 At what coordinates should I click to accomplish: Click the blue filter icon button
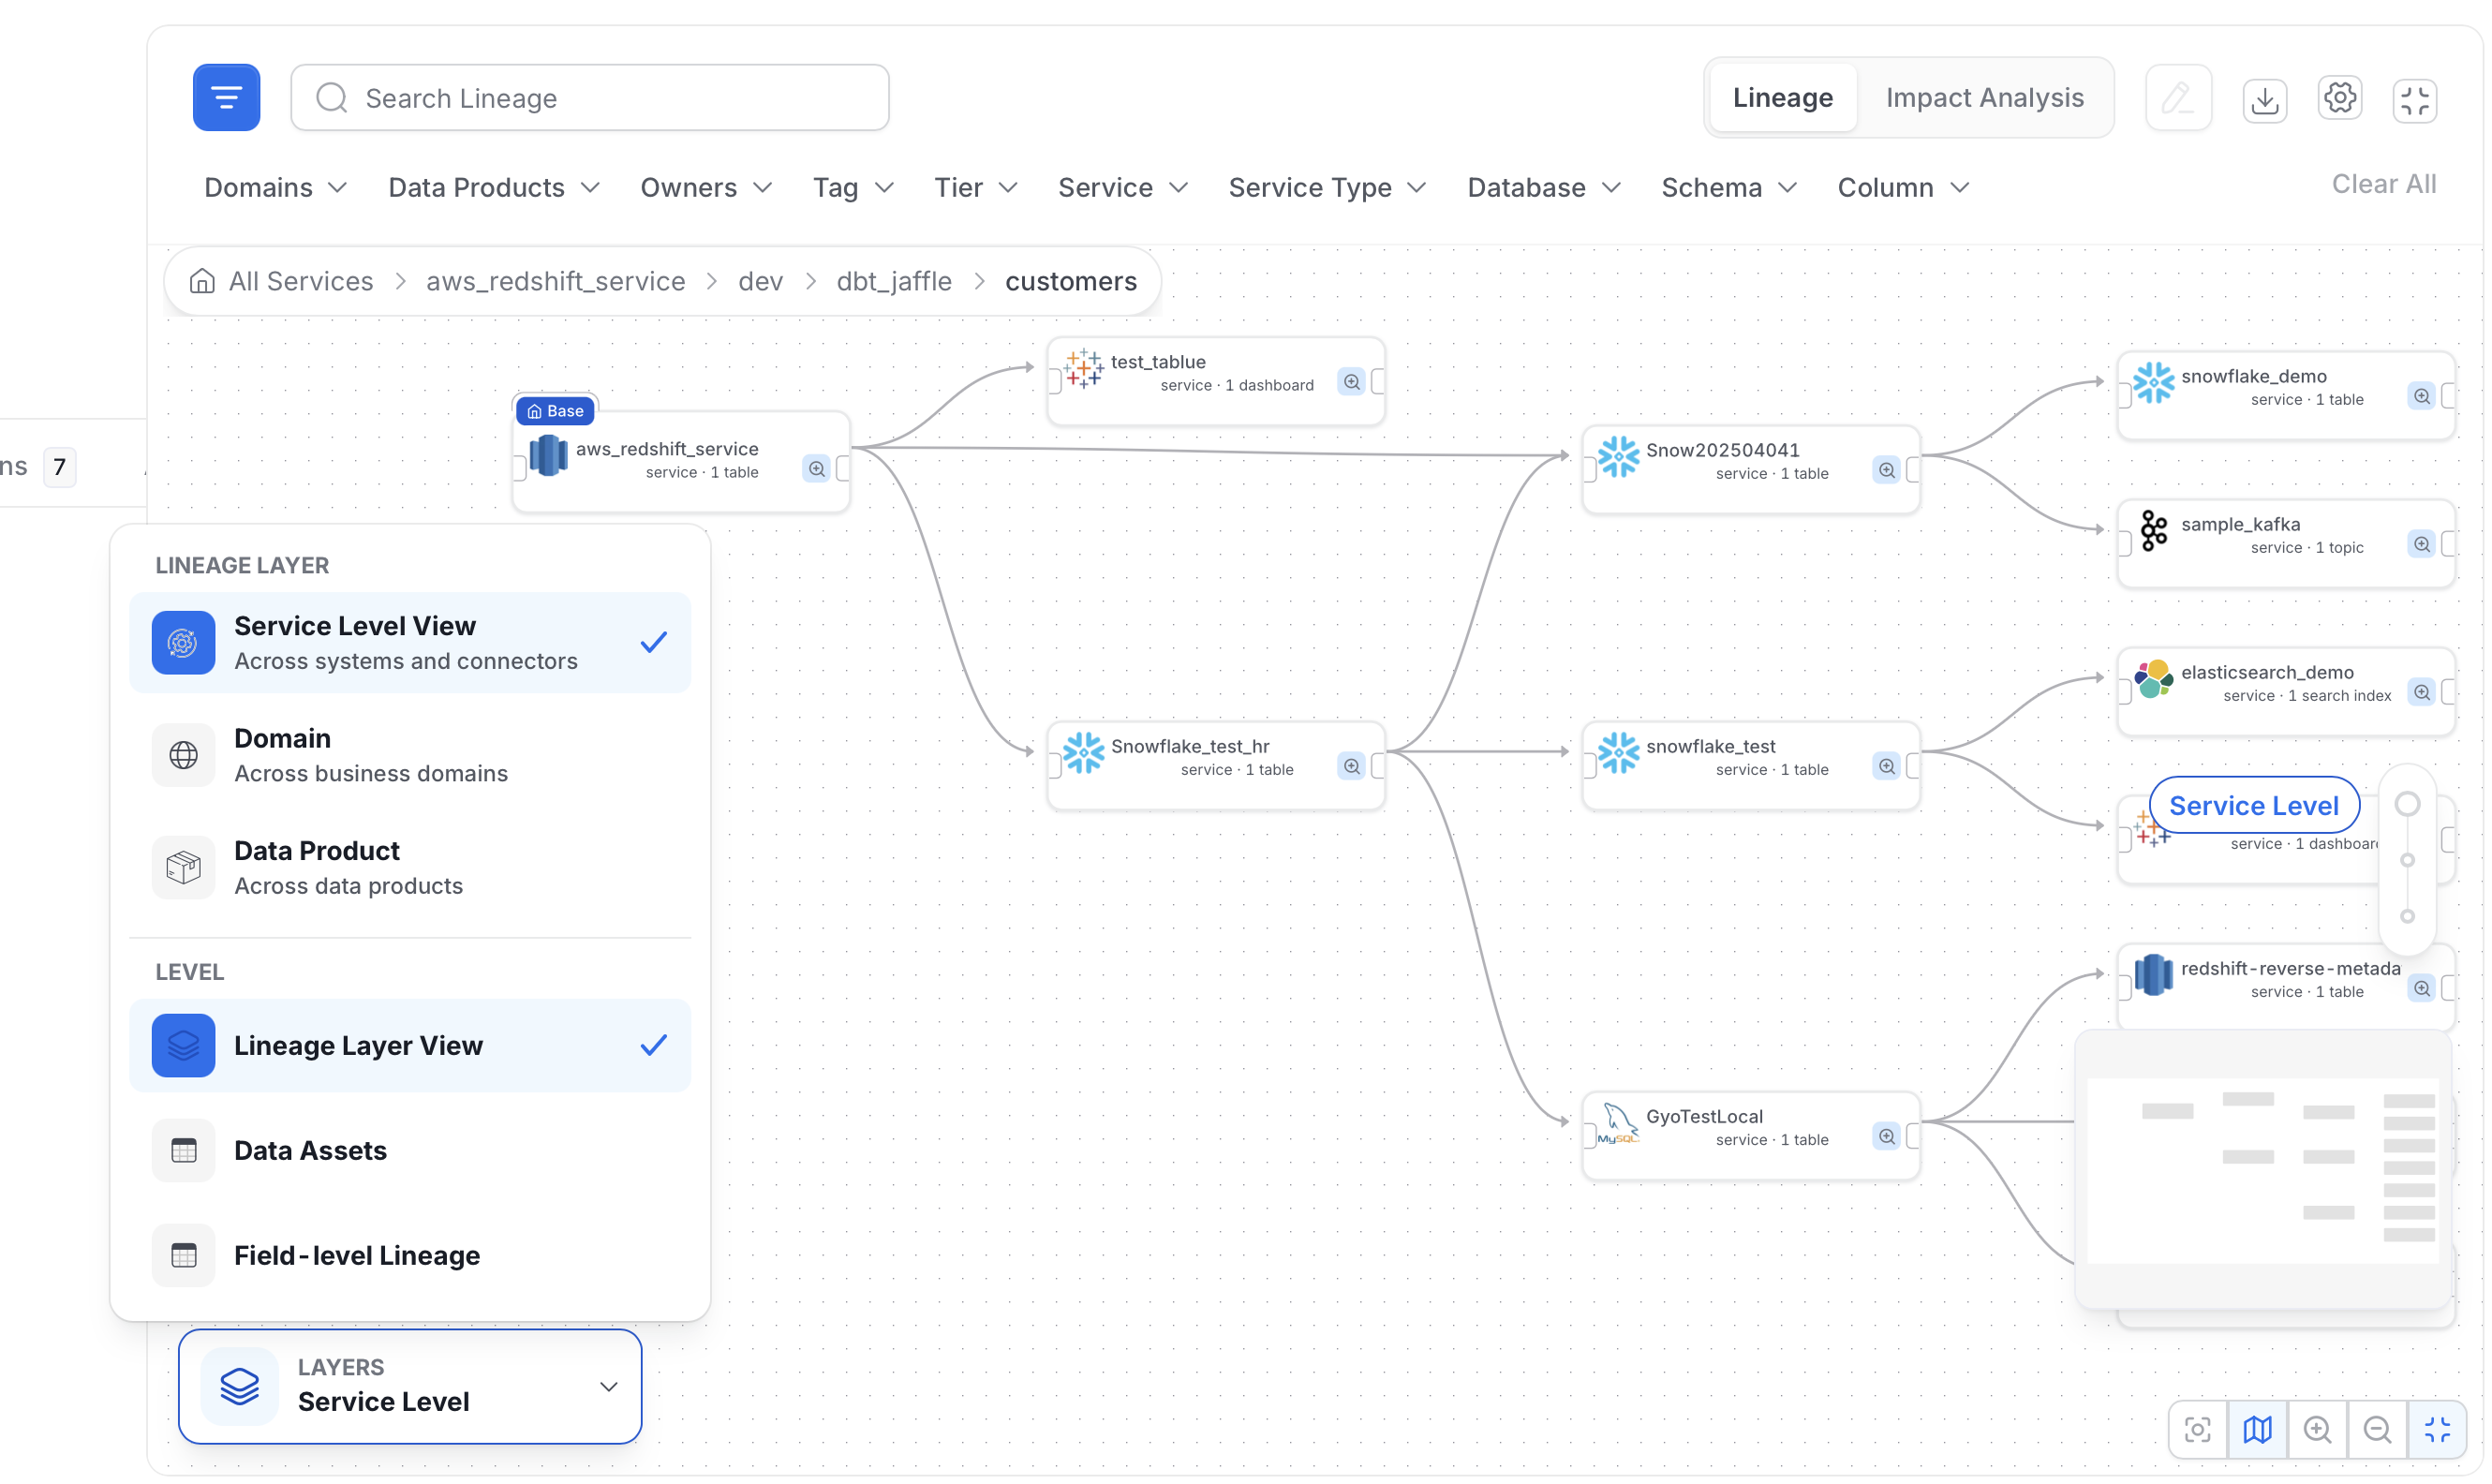(x=226, y=97)
